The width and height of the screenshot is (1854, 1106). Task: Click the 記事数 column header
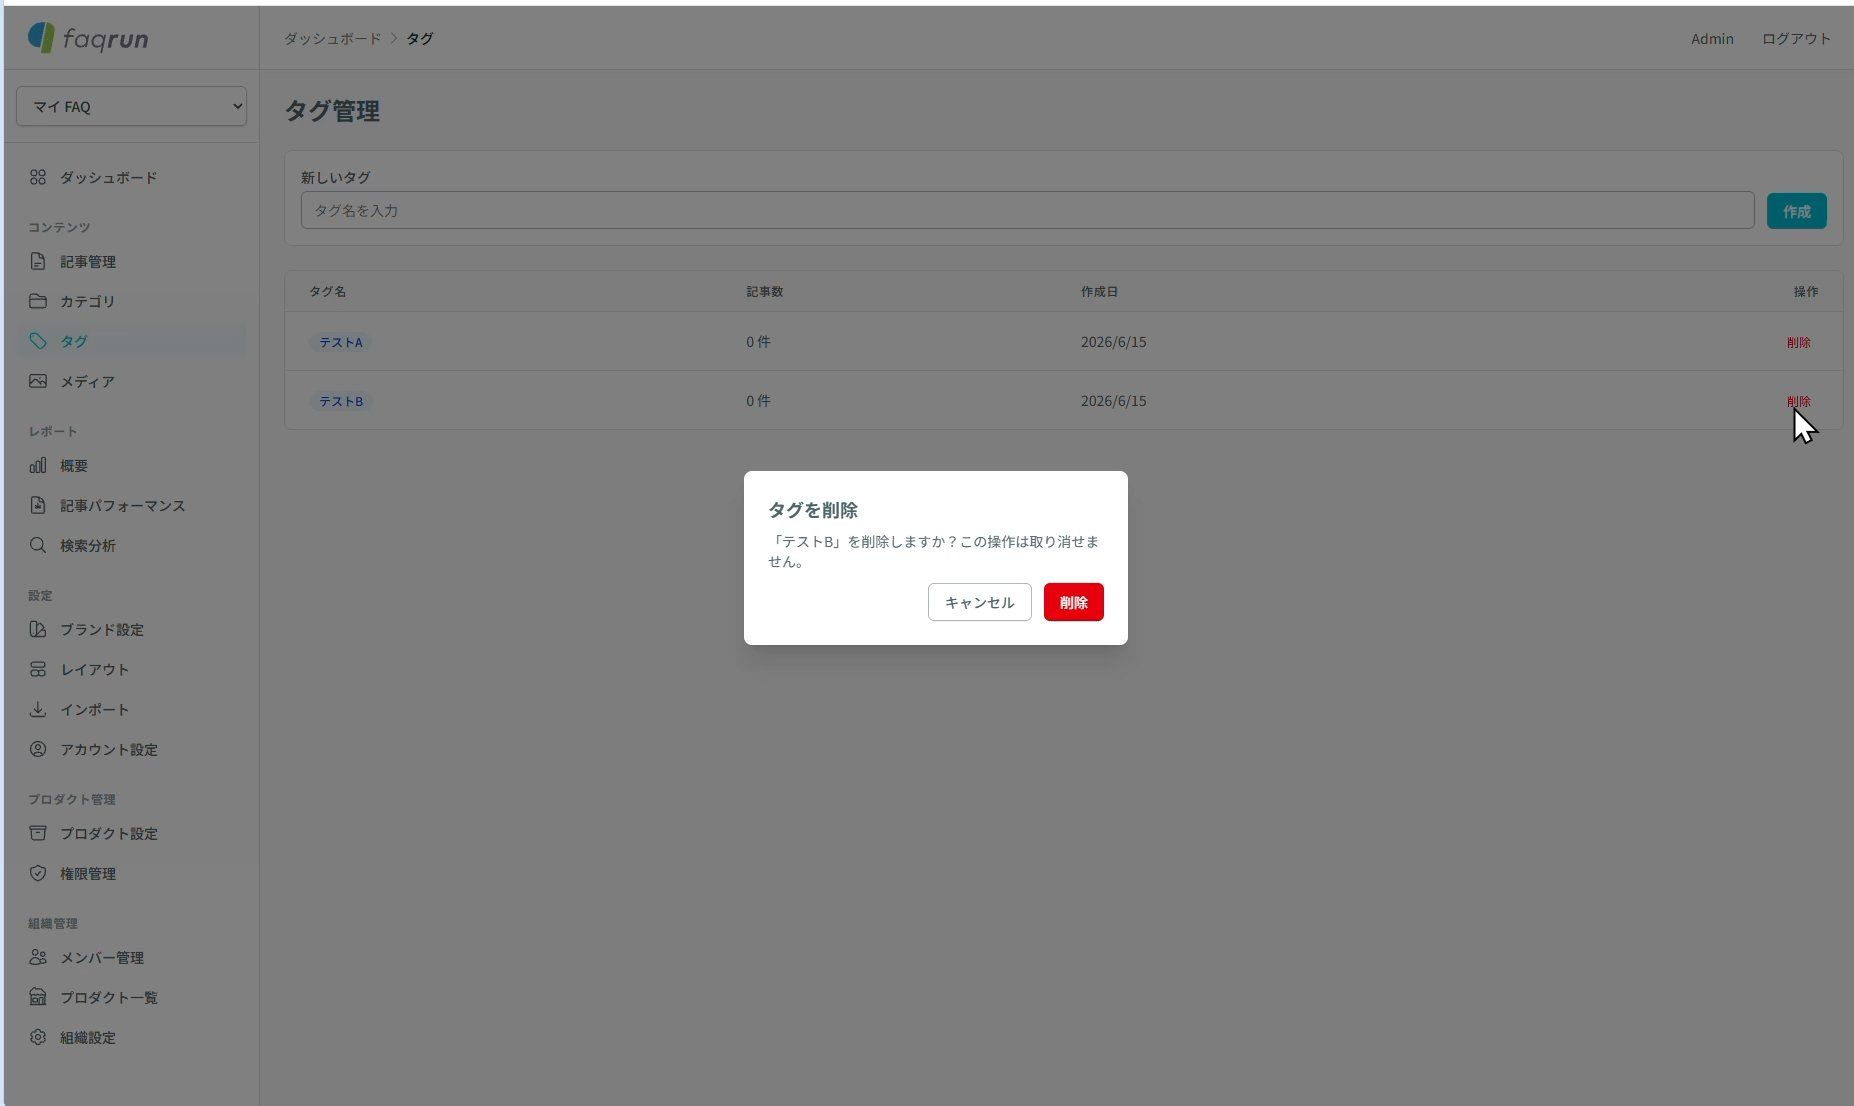point(764,291)
